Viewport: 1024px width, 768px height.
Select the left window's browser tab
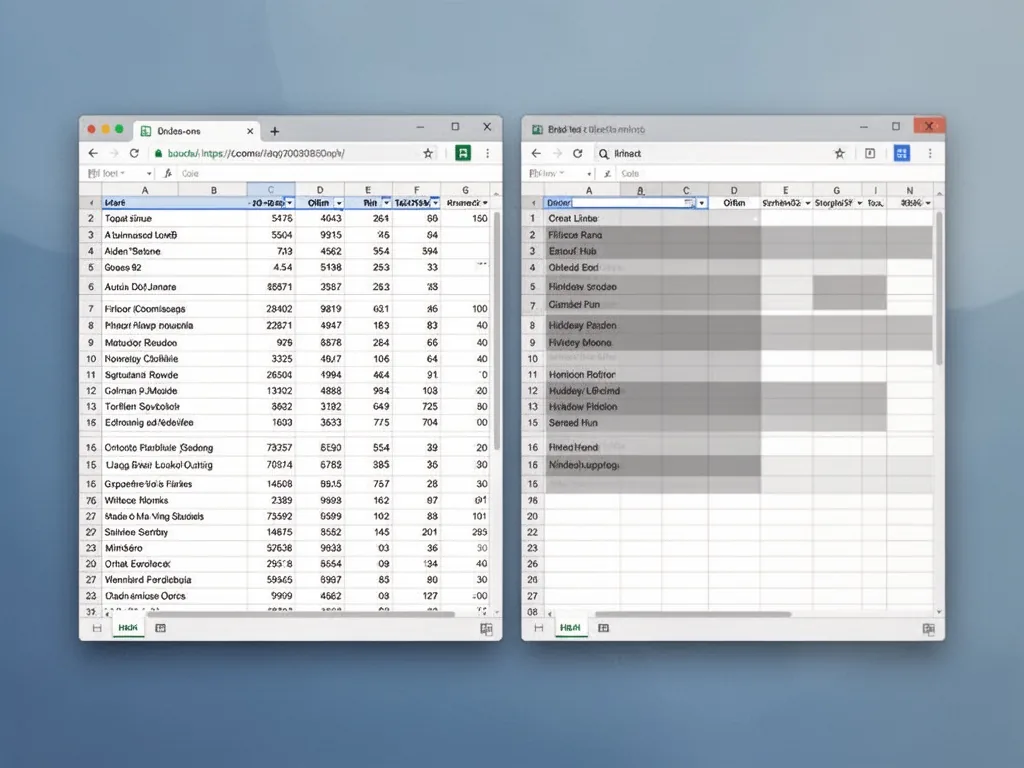pos(197,131)
